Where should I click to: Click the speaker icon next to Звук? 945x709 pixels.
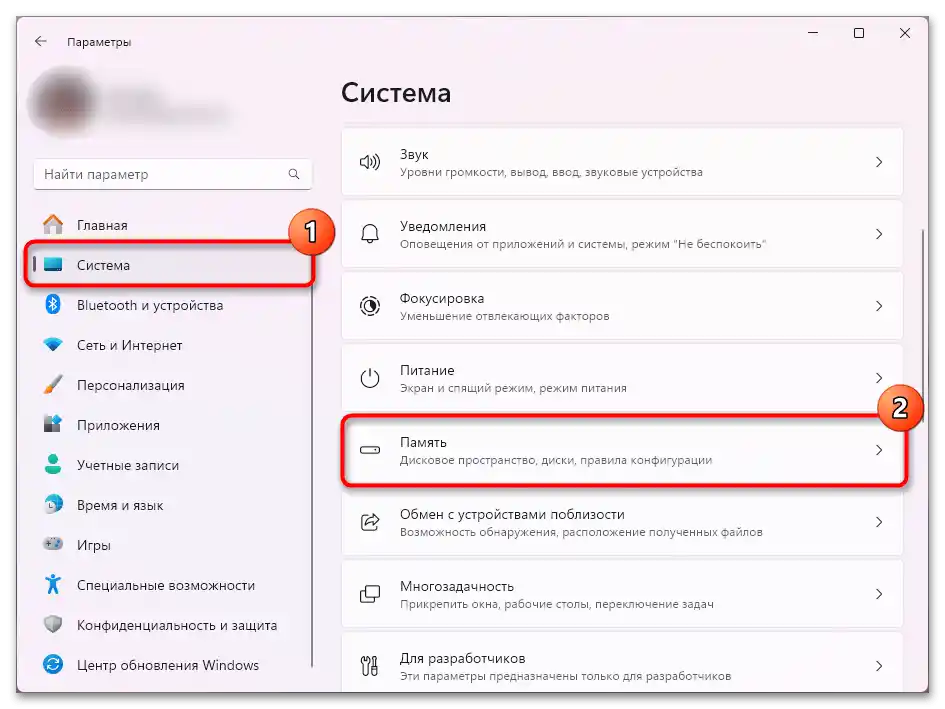371,161
